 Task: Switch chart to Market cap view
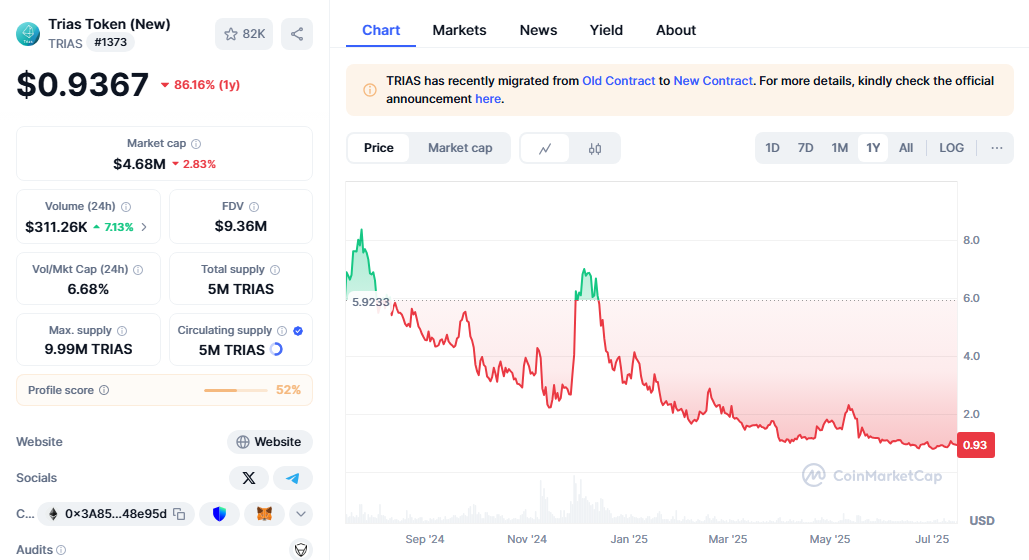pyautogui.click(x=460, y=148)
